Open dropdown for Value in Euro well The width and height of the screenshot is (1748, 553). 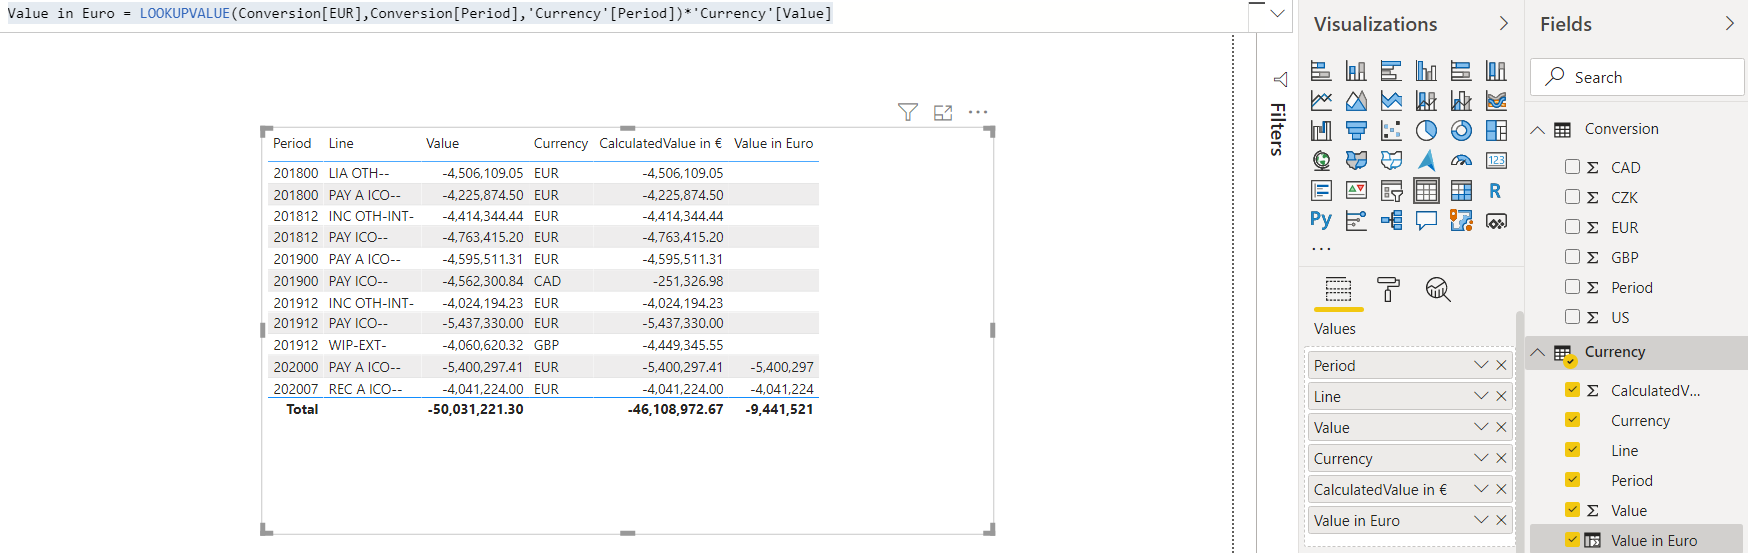pos(1481,520)
